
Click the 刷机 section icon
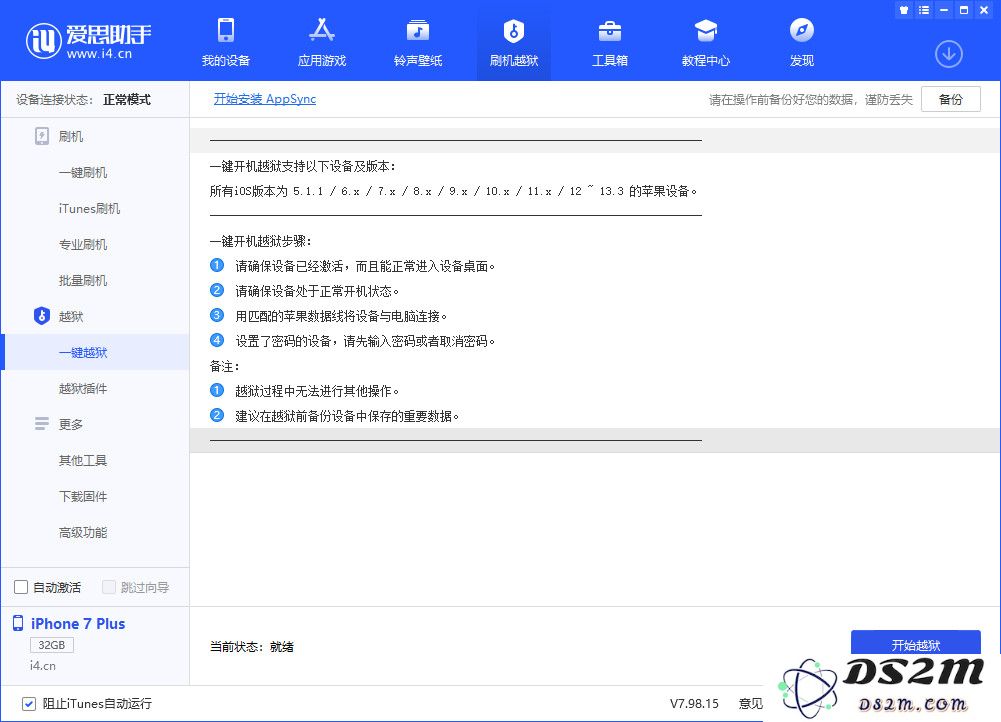[x=41, y=136]
